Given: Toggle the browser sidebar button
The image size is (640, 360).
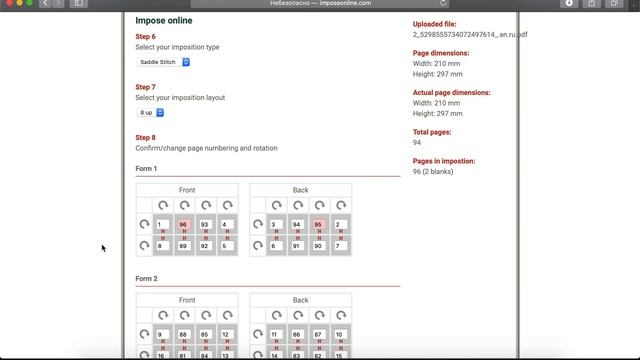Looking at the screenshot, I should (x=79, y=3).
